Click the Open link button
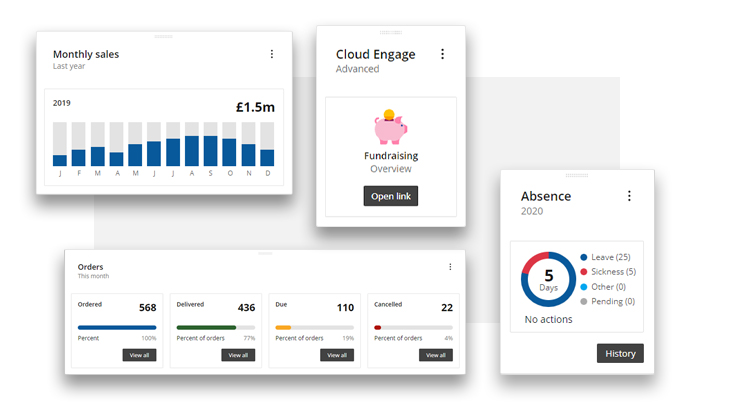 [390, 196]
